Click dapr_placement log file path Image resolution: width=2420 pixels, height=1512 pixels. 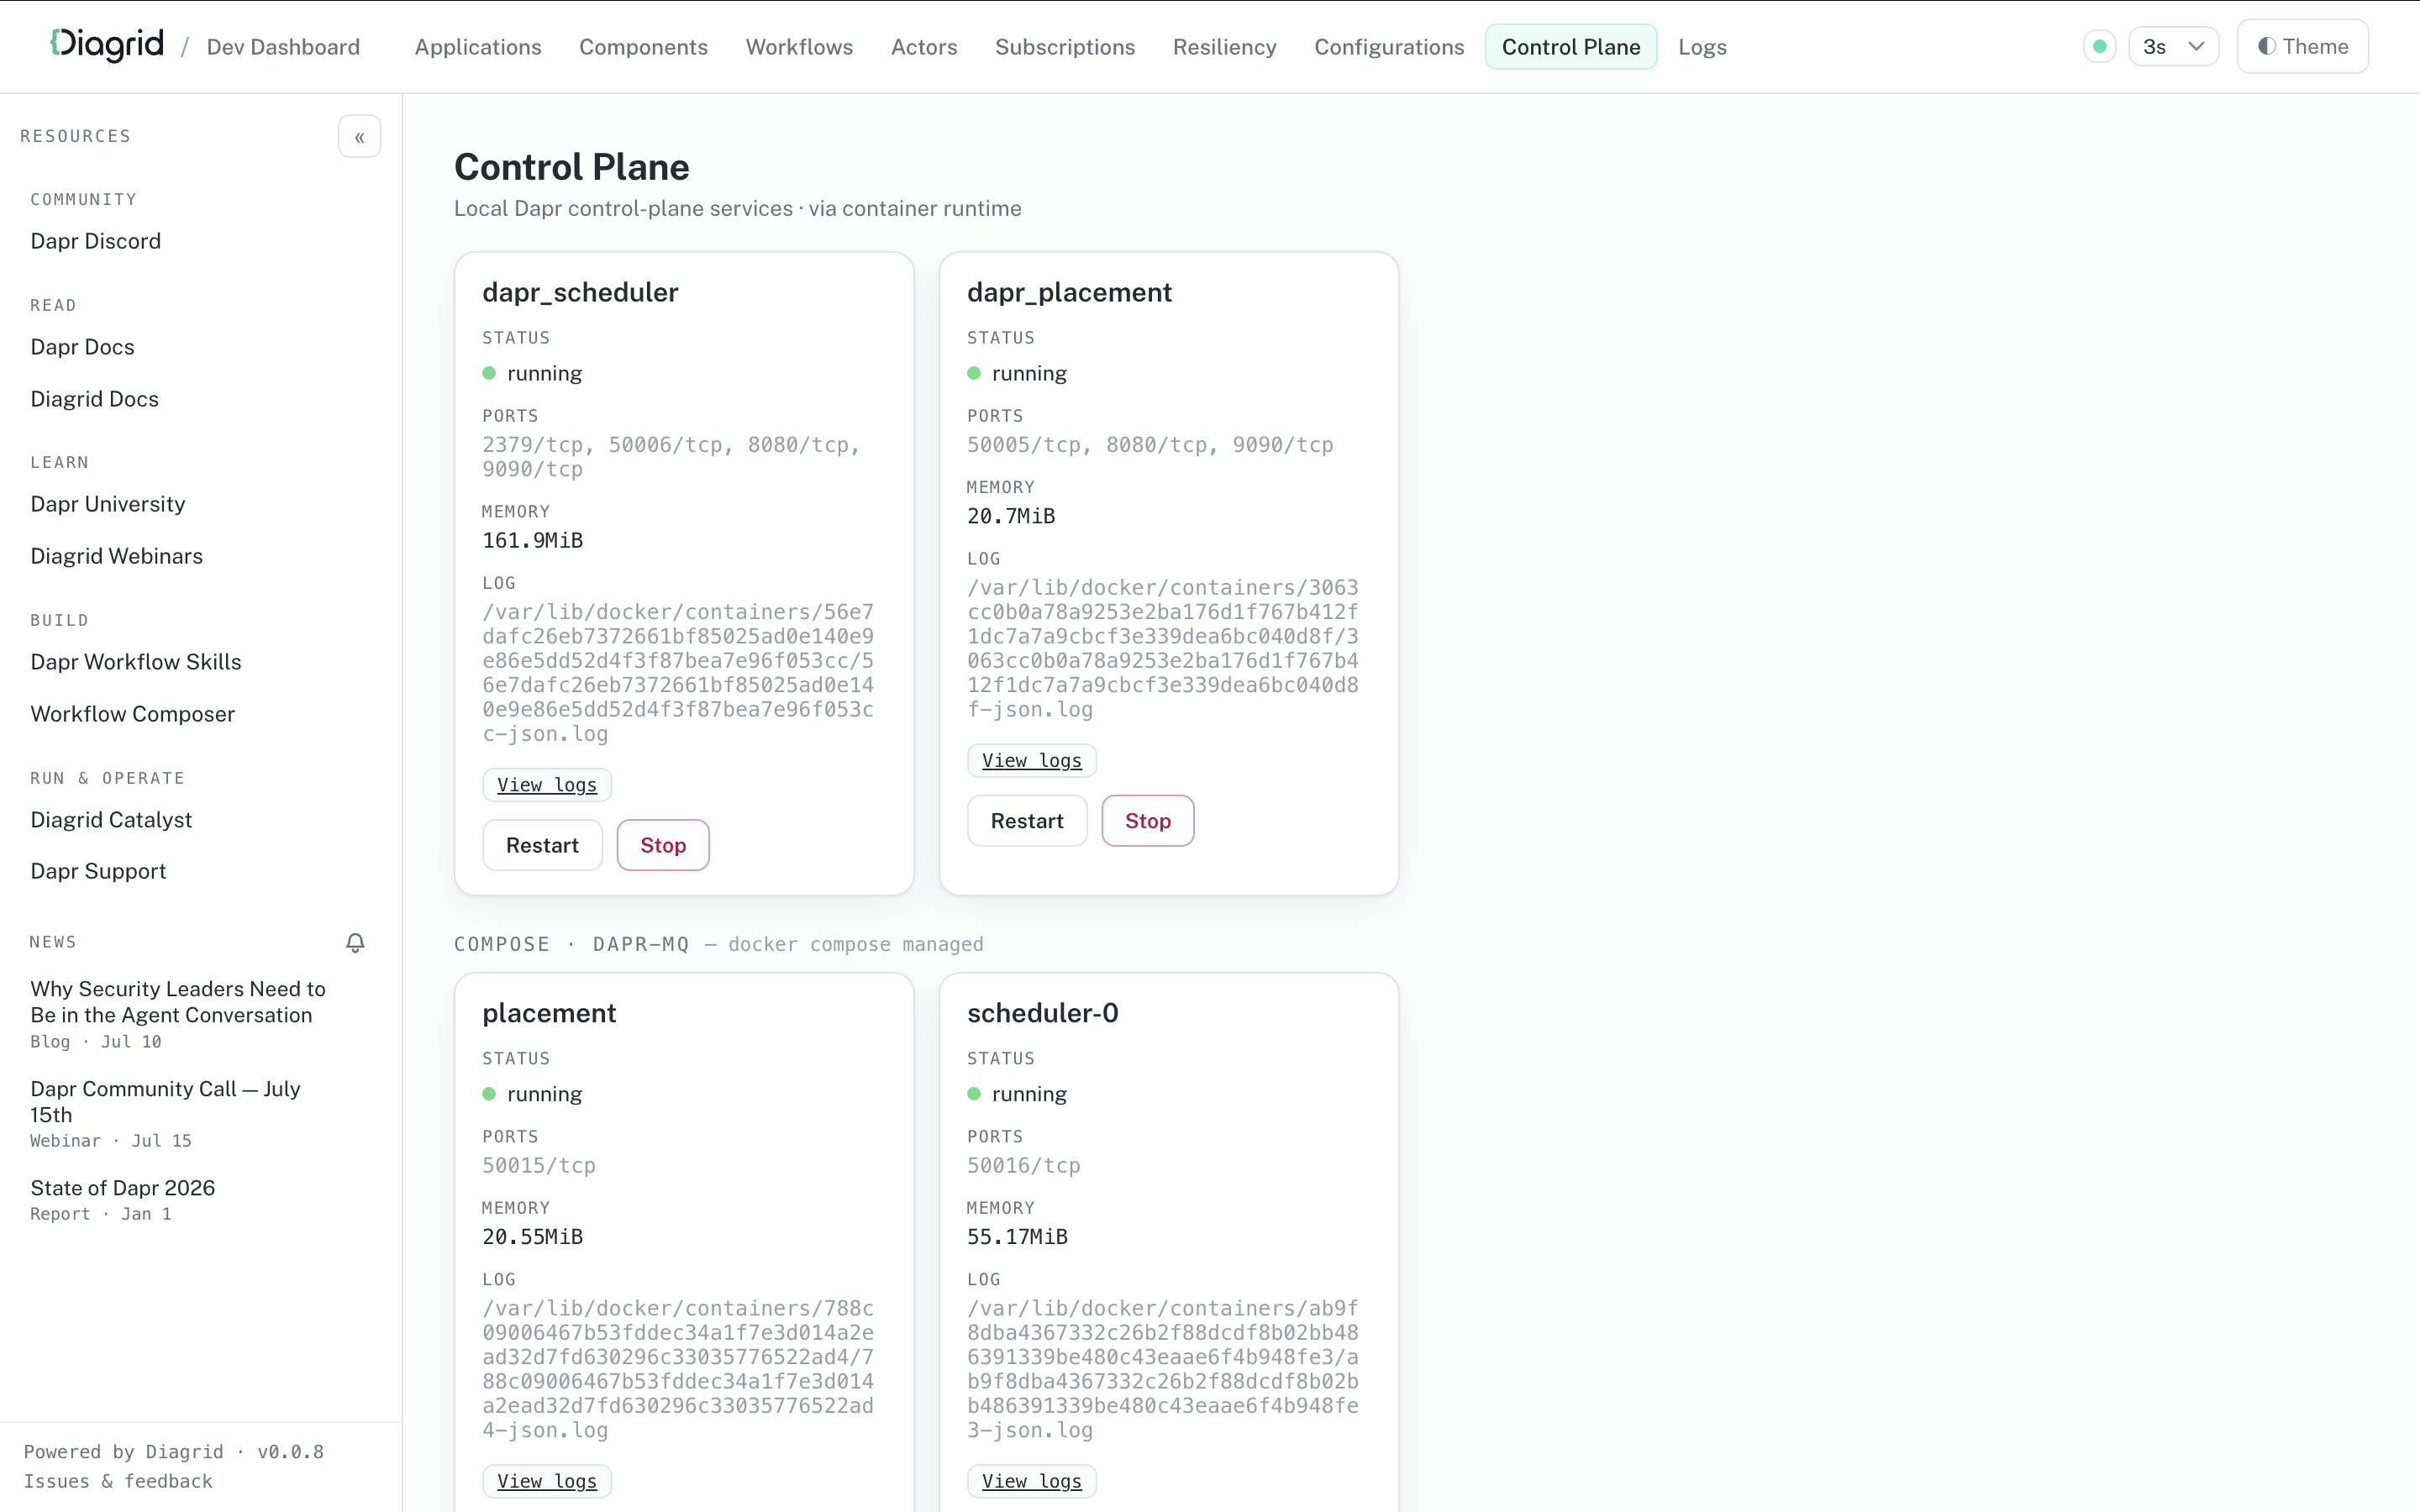pyautogui.click(x=1163, y=649)
